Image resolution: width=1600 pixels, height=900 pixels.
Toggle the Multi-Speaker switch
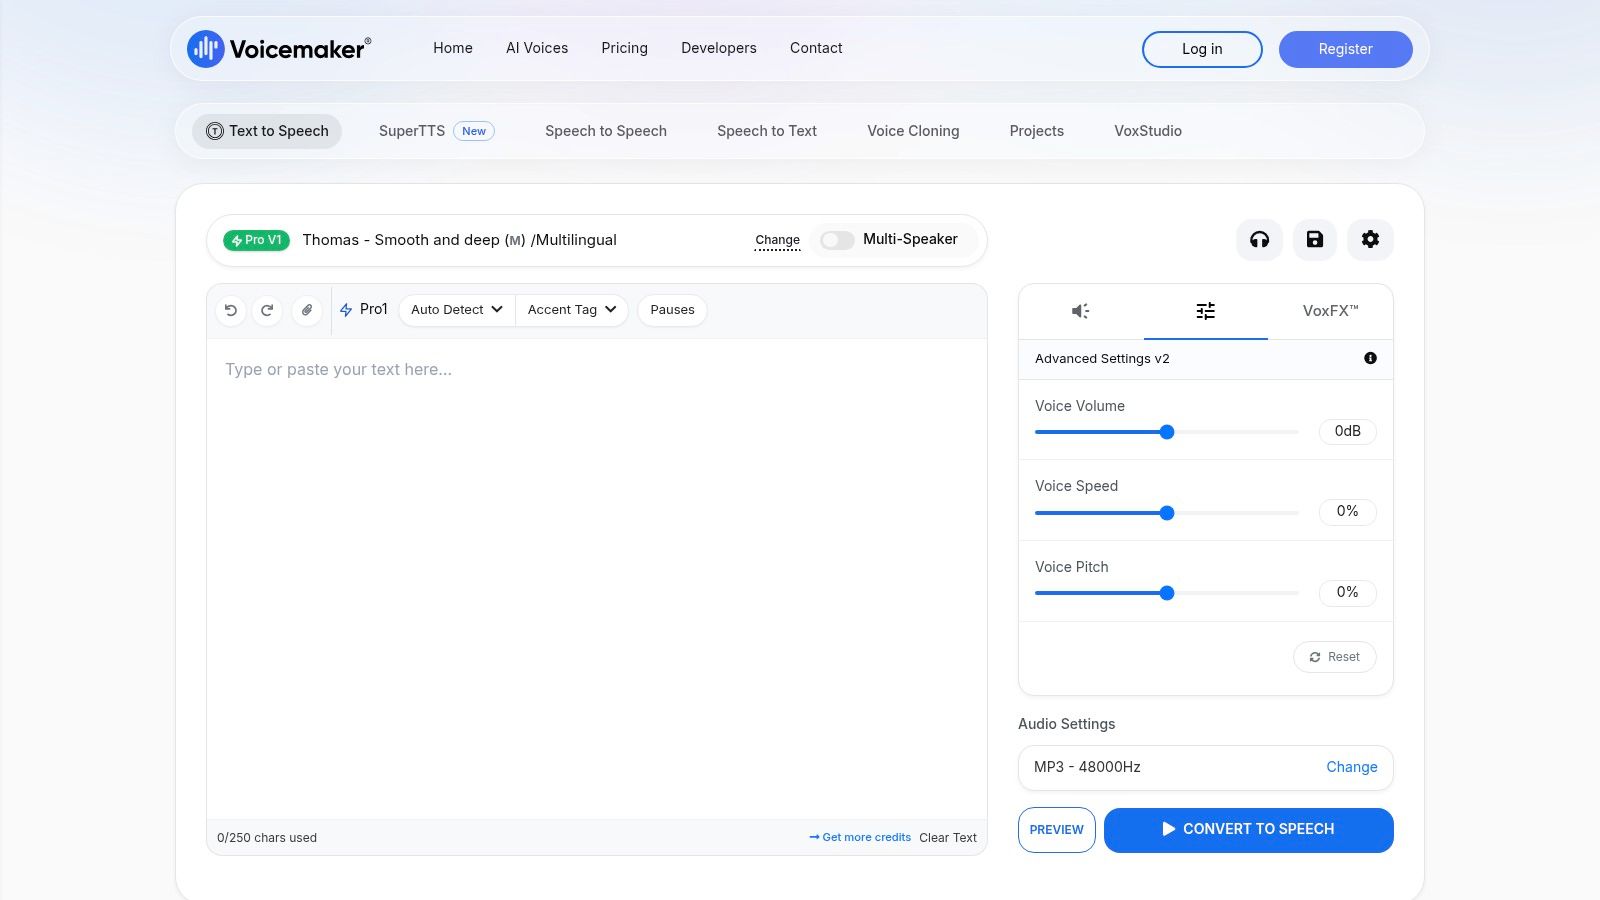click(837, 240)
